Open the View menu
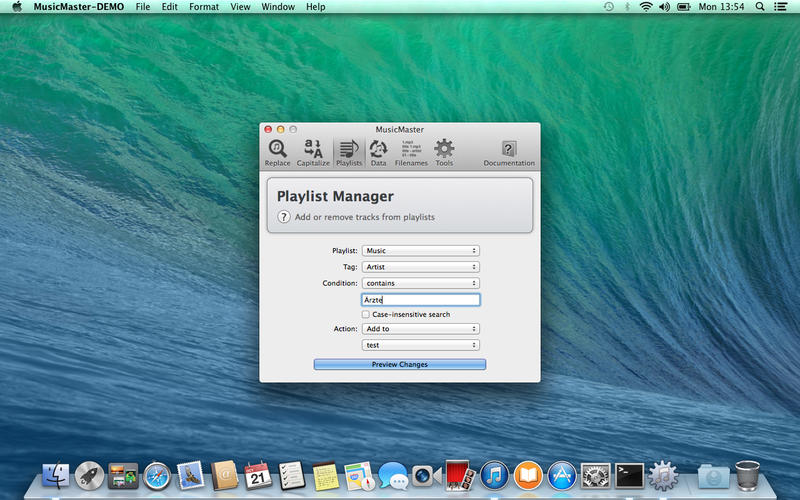The width and height of the screenshot is (800, 500). 240,7
